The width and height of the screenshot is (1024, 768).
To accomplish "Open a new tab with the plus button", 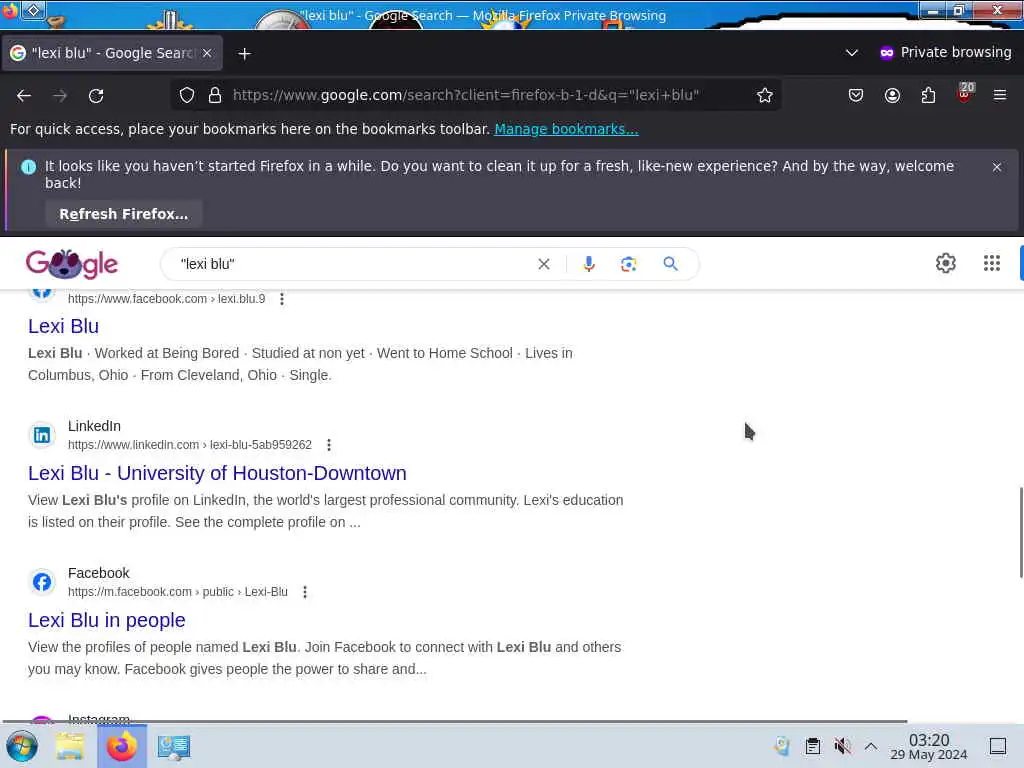I will (244, 54).
